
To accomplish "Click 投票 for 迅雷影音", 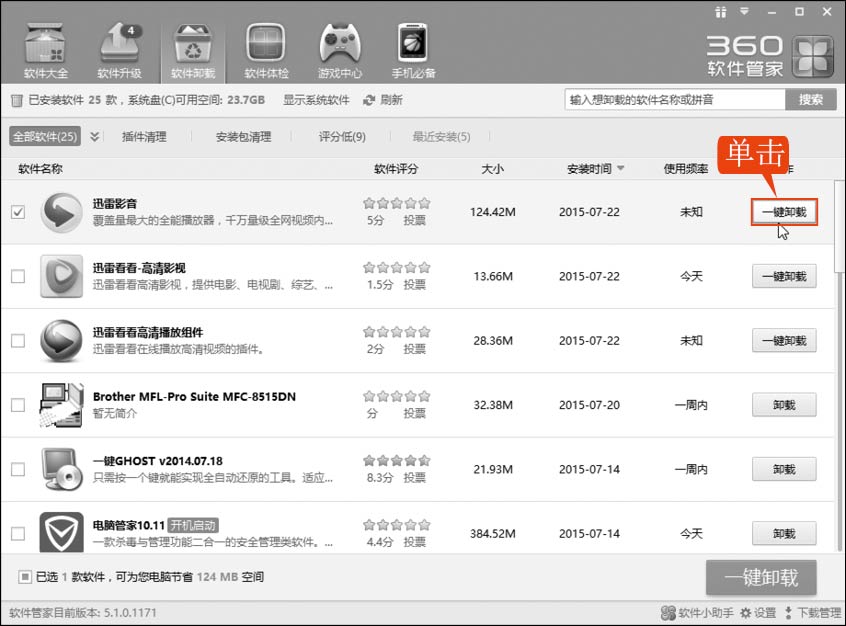I will pyautogui.click(x=414, y=220).
